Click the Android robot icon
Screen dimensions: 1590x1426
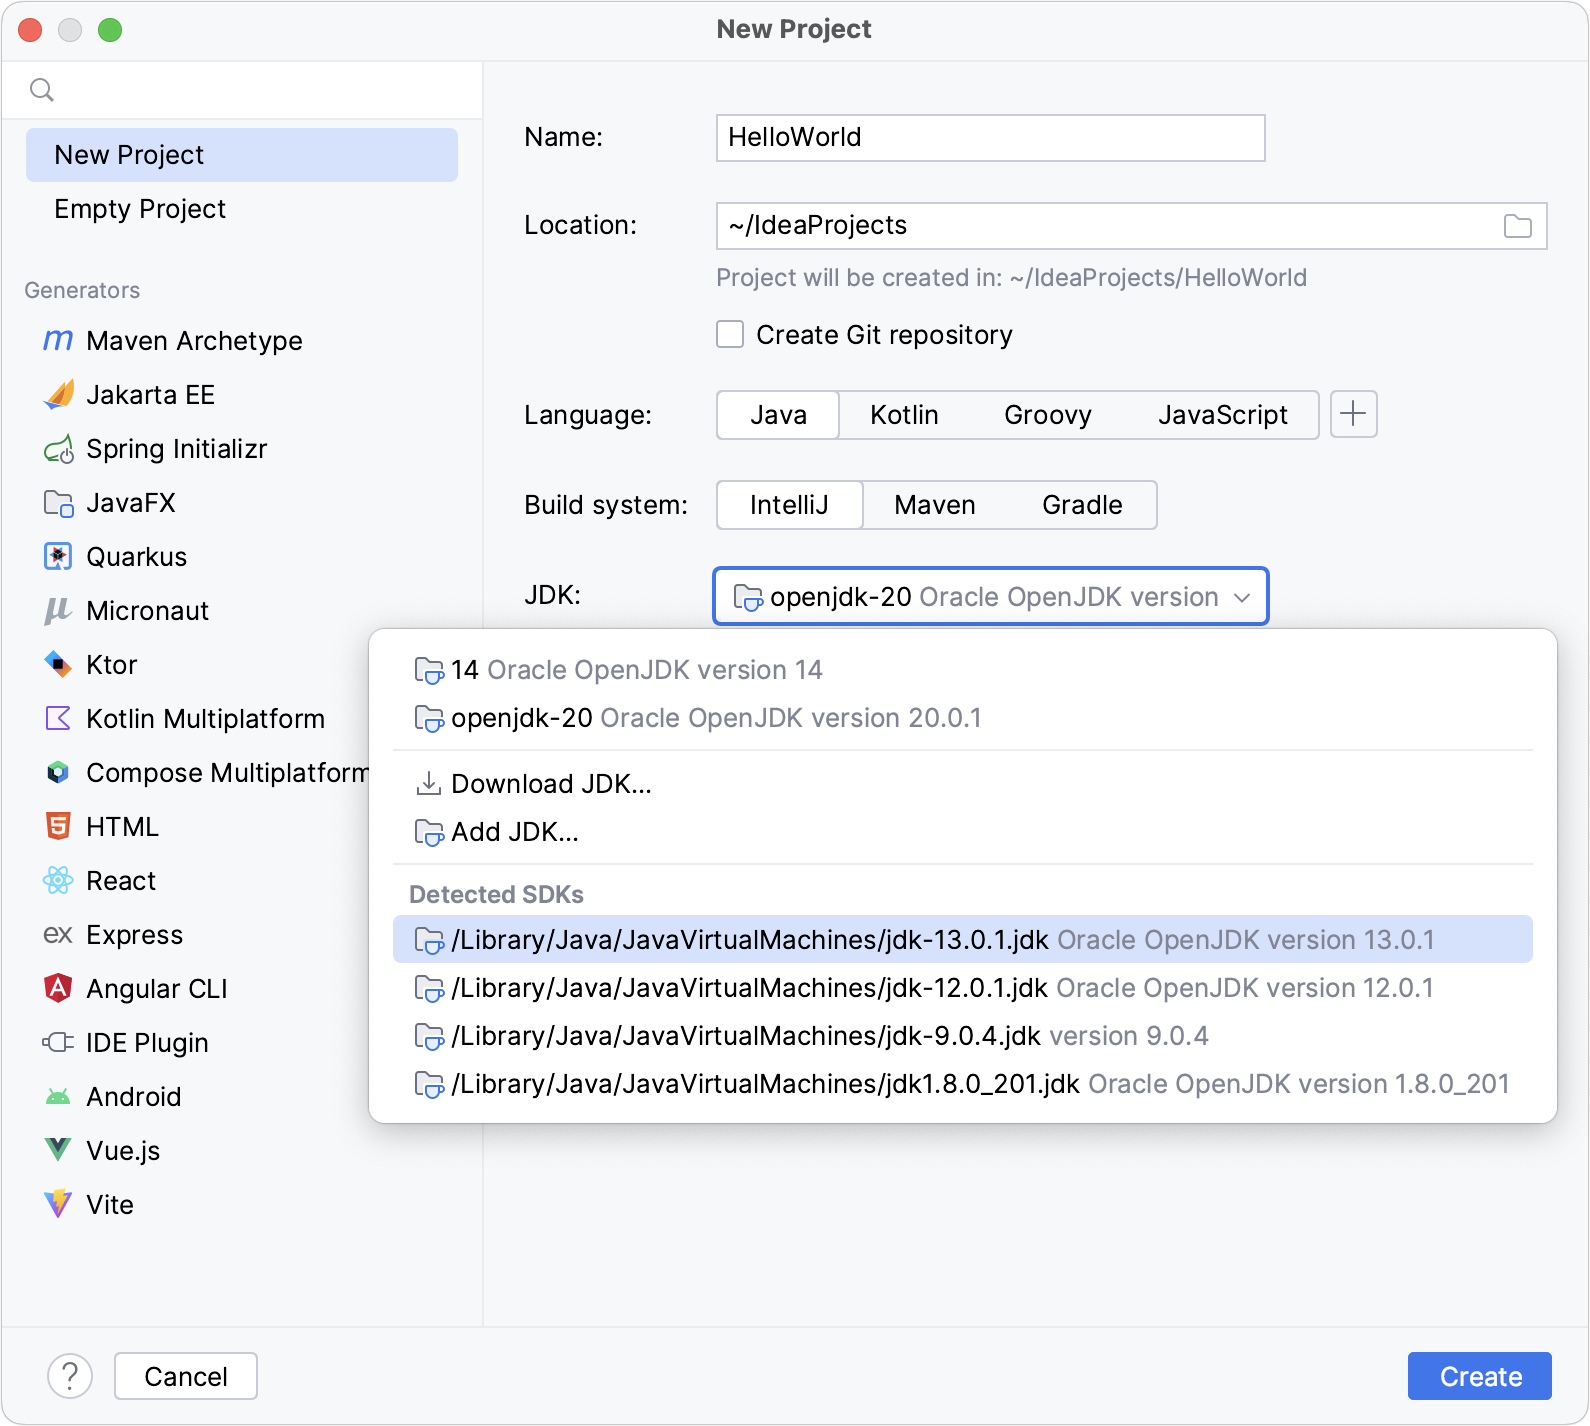[x=58, y=1097]
